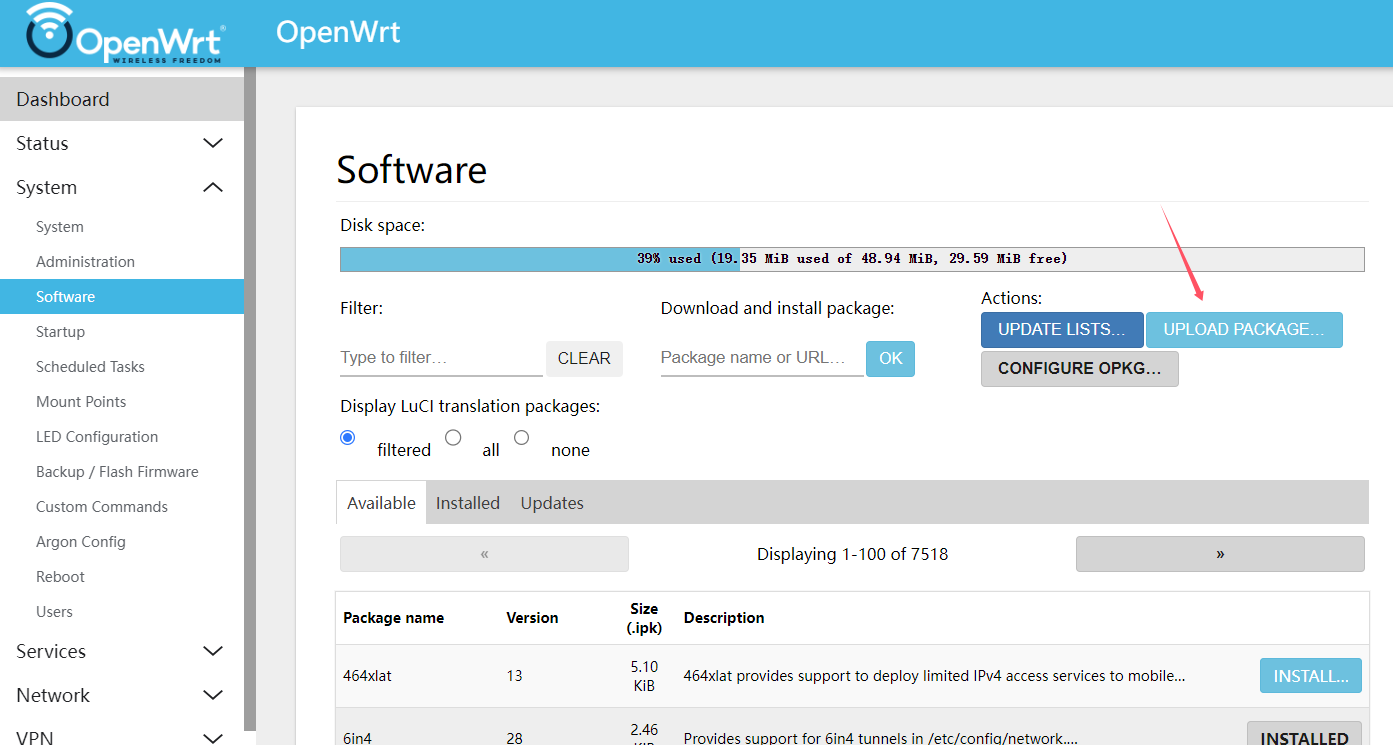Collapse the System menu chevron

pos(213,187)
